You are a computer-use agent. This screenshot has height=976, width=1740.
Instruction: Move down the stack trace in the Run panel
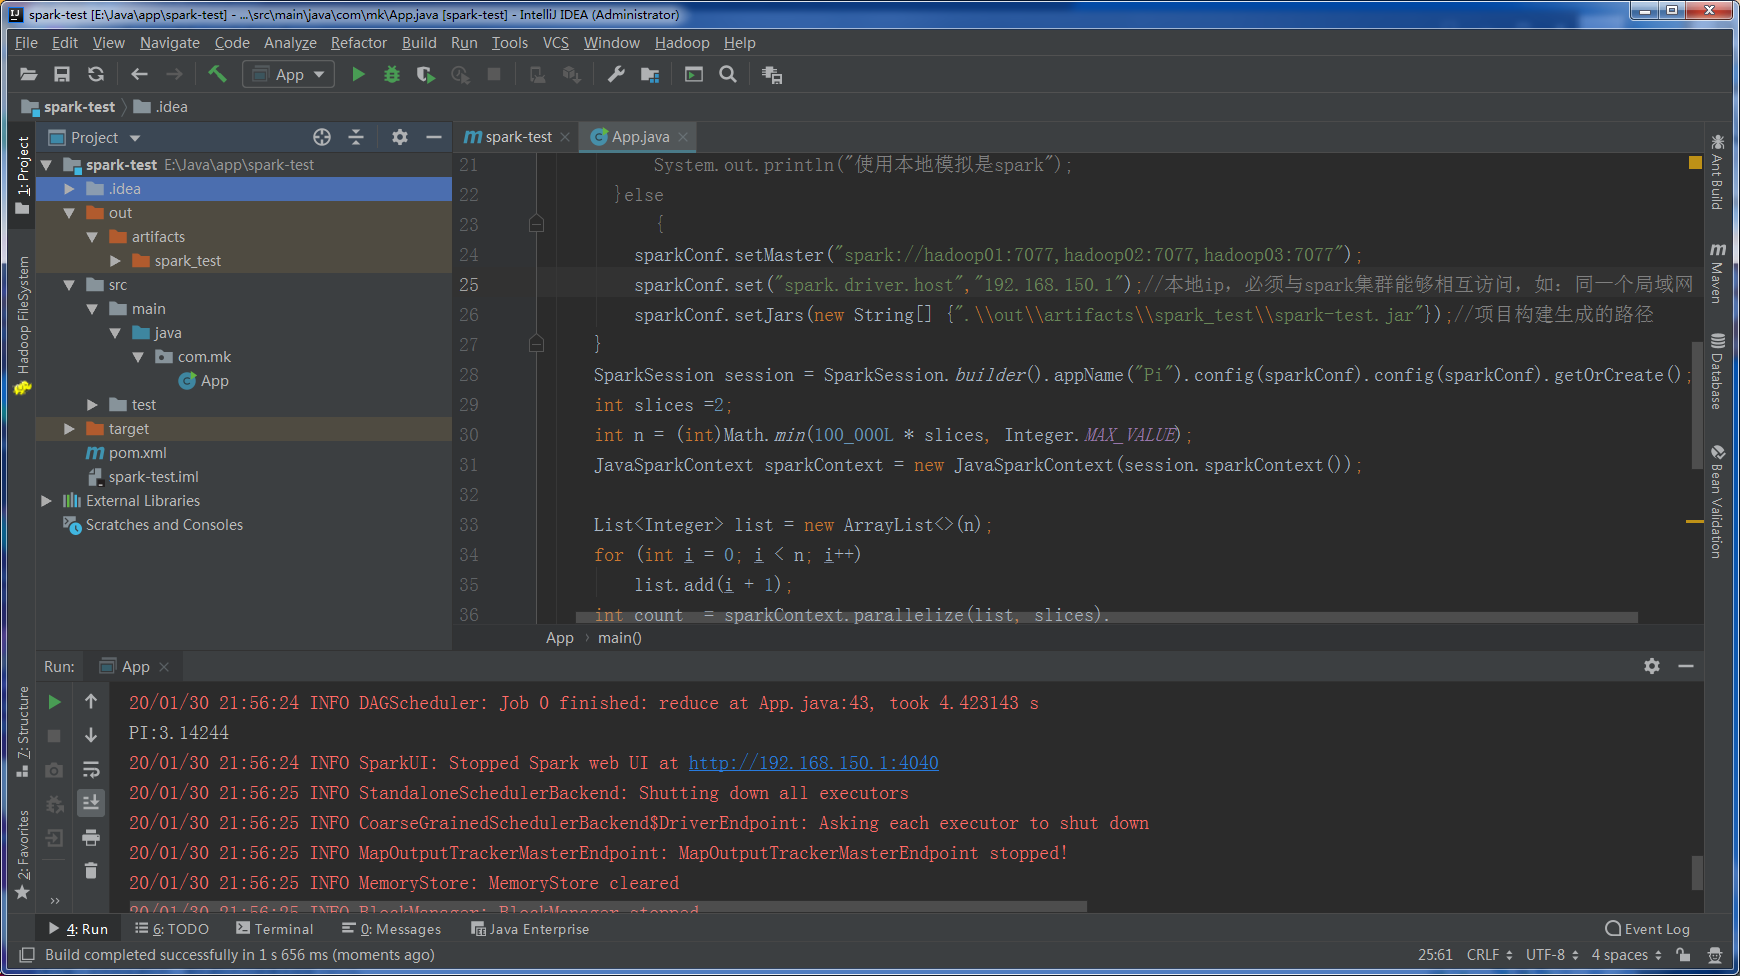coord(91,736)
